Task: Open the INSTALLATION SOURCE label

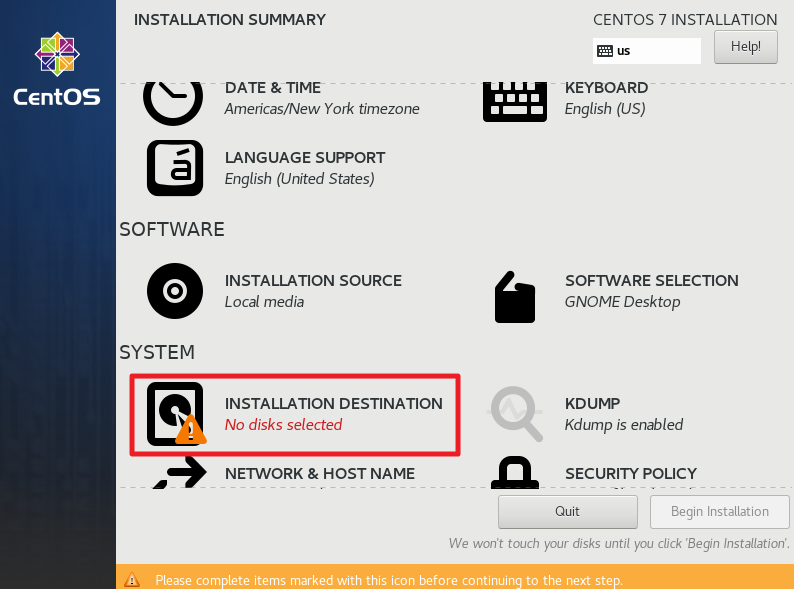Action: point(313,281)
